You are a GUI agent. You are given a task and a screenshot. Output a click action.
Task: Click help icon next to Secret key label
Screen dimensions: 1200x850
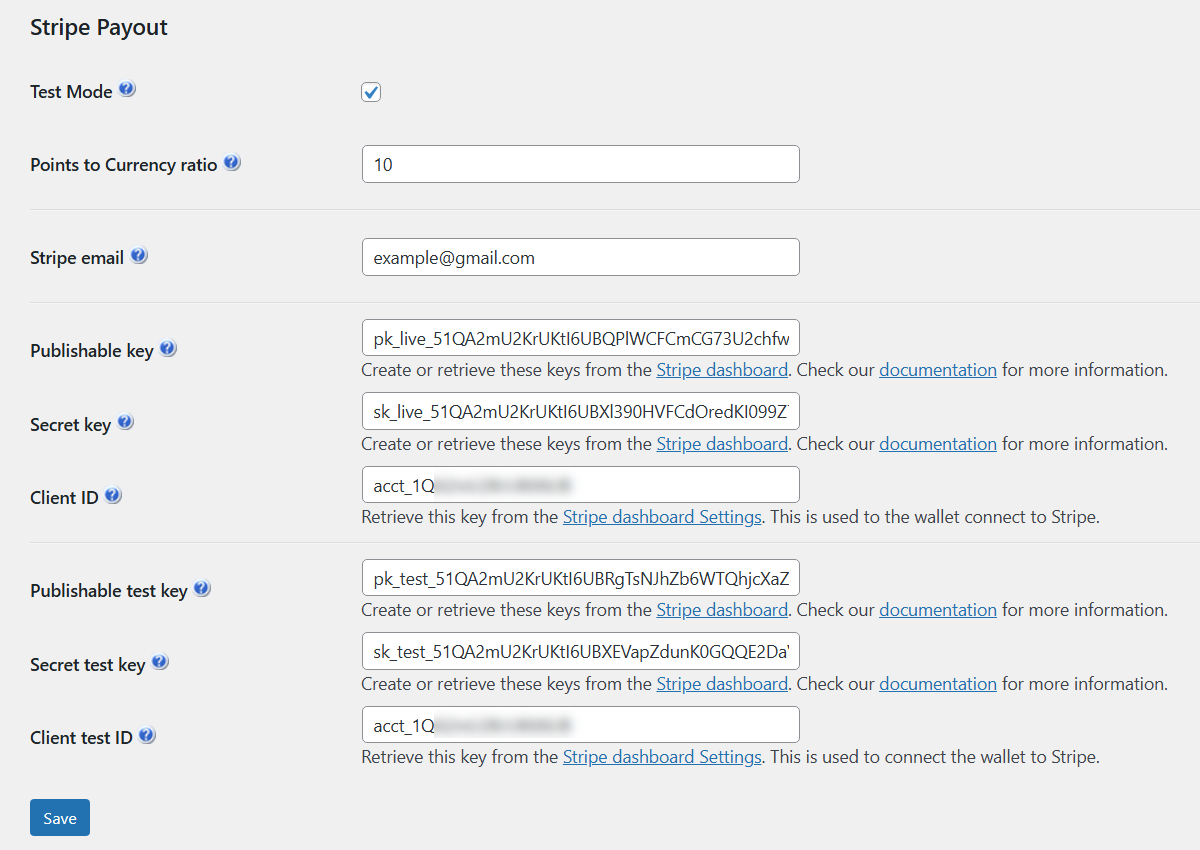(x=125, y=422)
